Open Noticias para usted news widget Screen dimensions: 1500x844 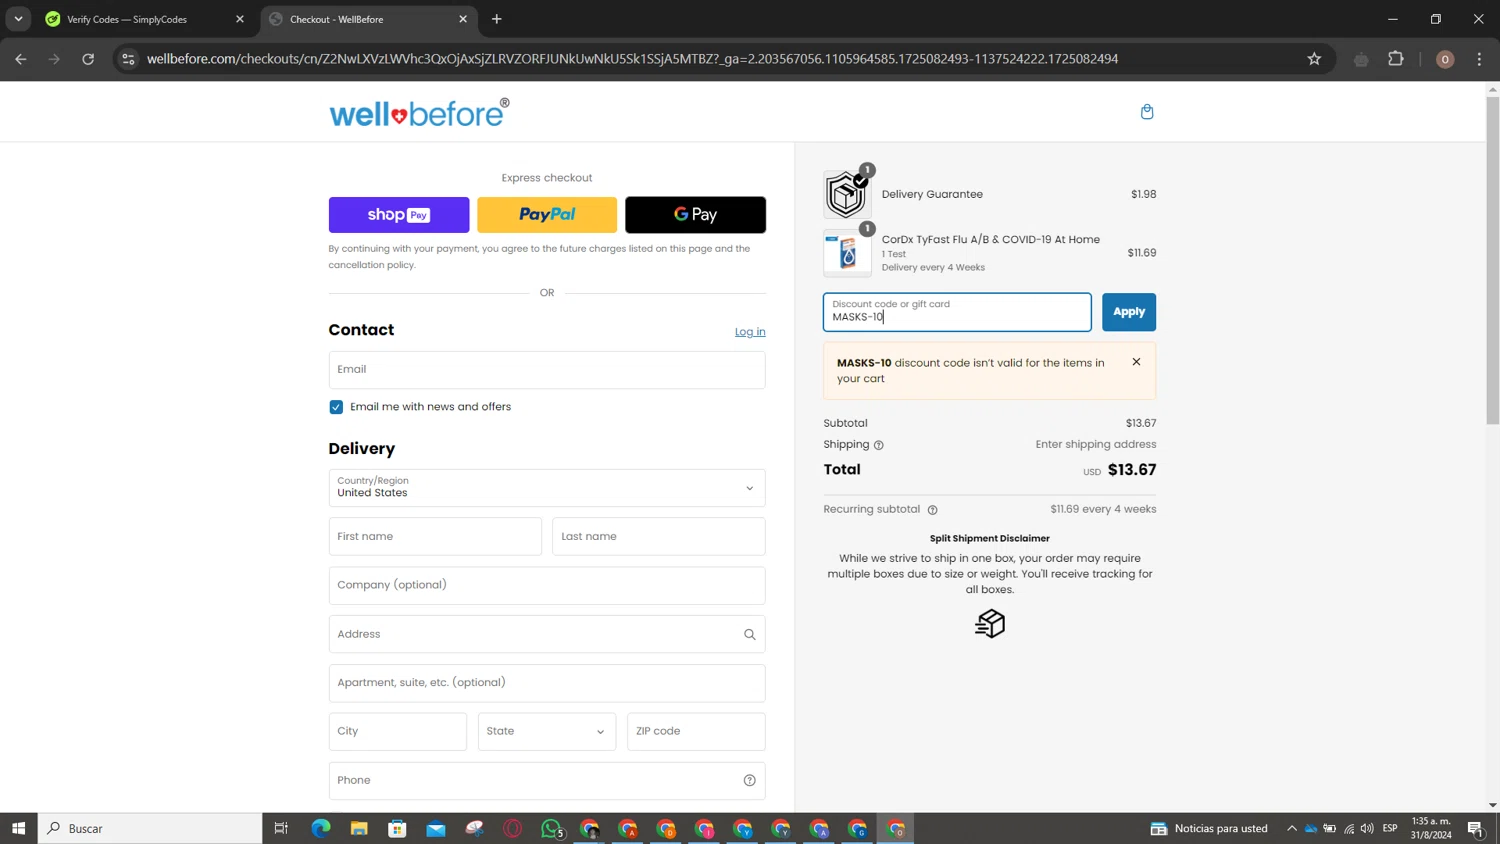1209,828
